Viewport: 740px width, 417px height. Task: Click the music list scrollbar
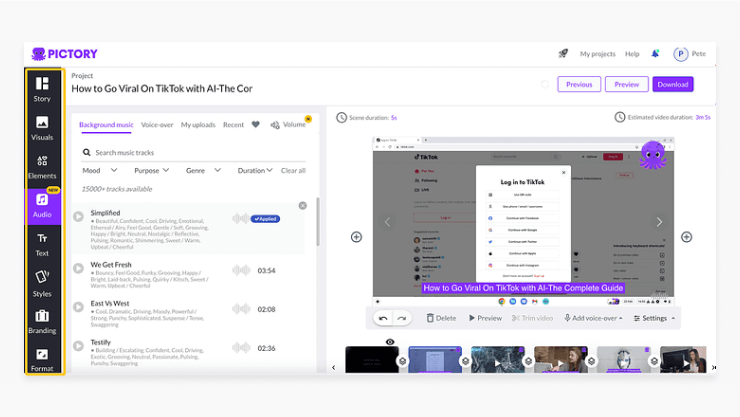pos(318,222)
